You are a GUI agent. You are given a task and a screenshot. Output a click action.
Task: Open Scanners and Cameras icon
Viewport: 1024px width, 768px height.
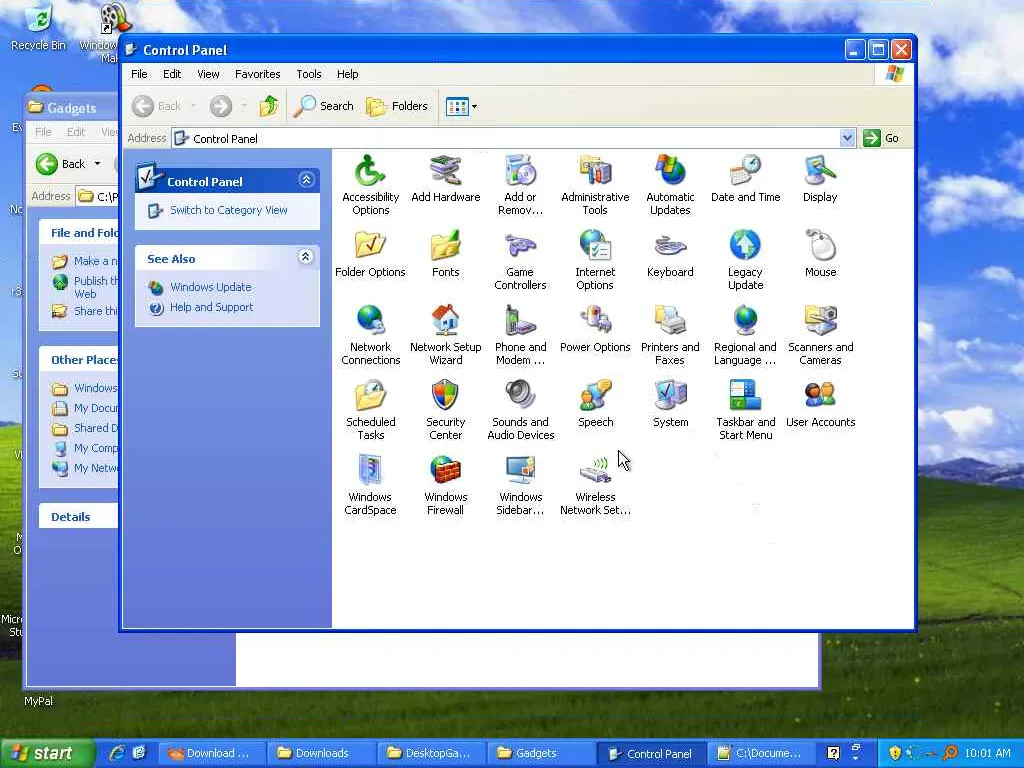[820, 336]
